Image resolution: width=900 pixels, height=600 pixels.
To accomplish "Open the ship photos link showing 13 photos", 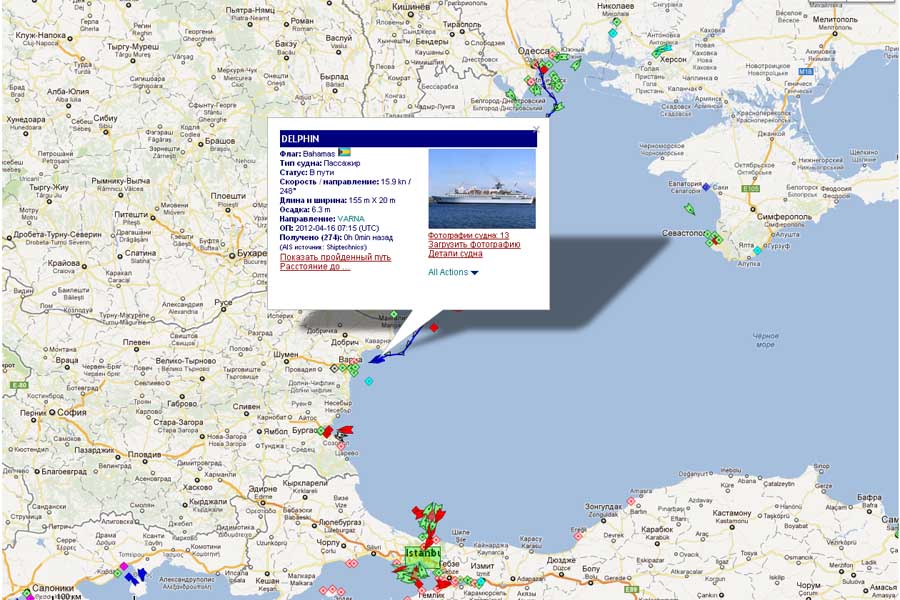I will (469, 236).
